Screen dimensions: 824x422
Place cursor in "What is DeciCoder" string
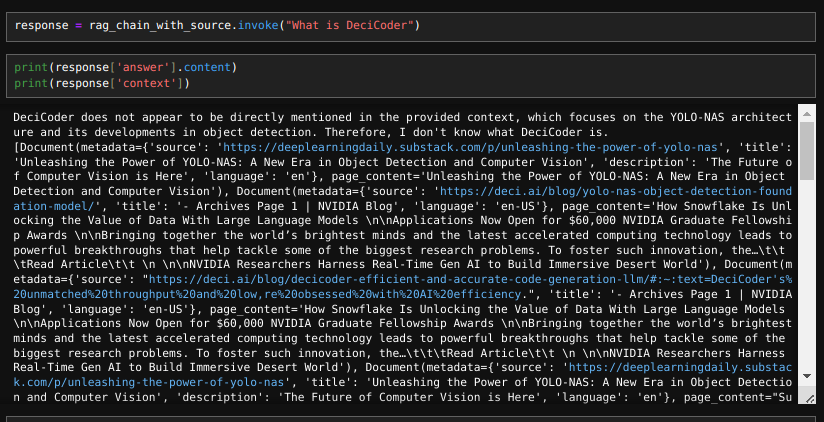[349, 25]
